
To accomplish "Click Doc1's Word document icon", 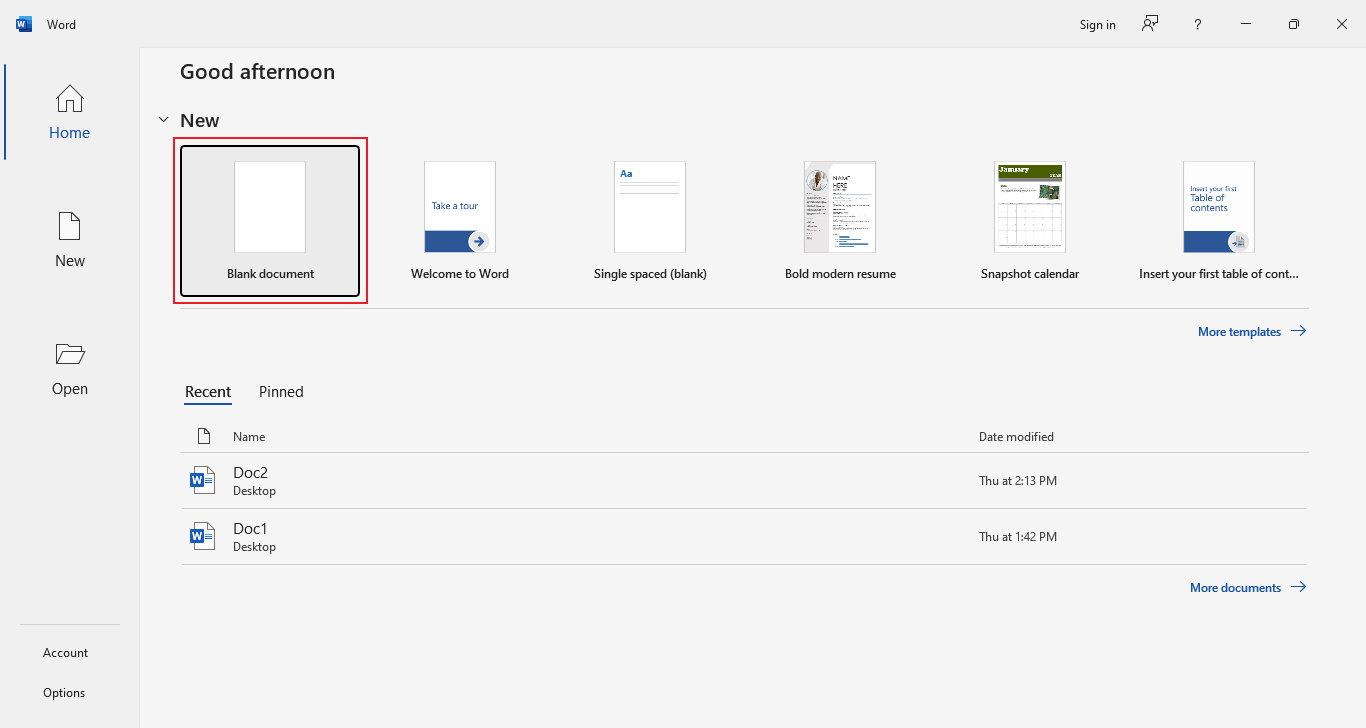I will coord(202,535).
